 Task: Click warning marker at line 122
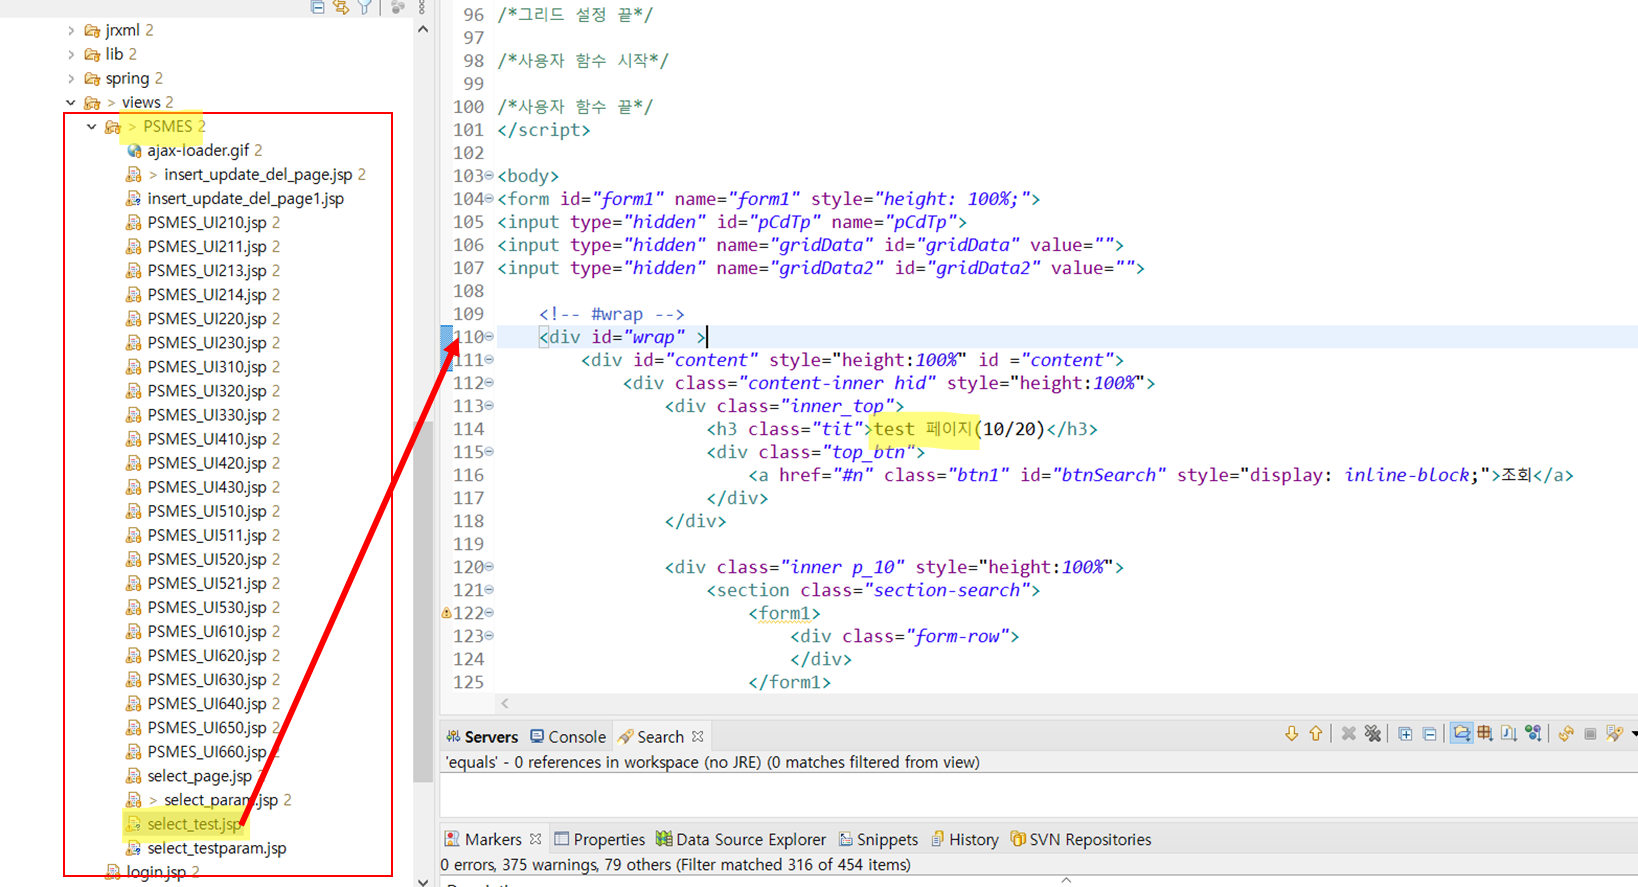tap(446, 613)
